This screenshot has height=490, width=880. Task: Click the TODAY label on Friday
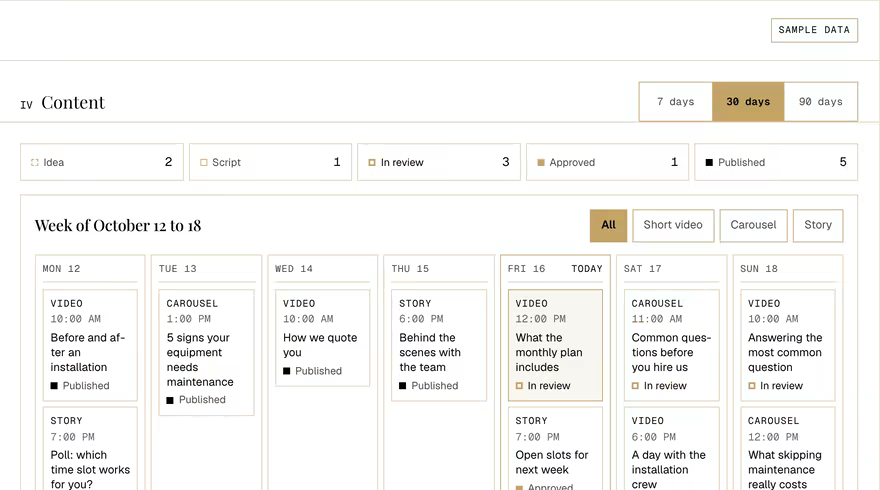tap(587, 269)
